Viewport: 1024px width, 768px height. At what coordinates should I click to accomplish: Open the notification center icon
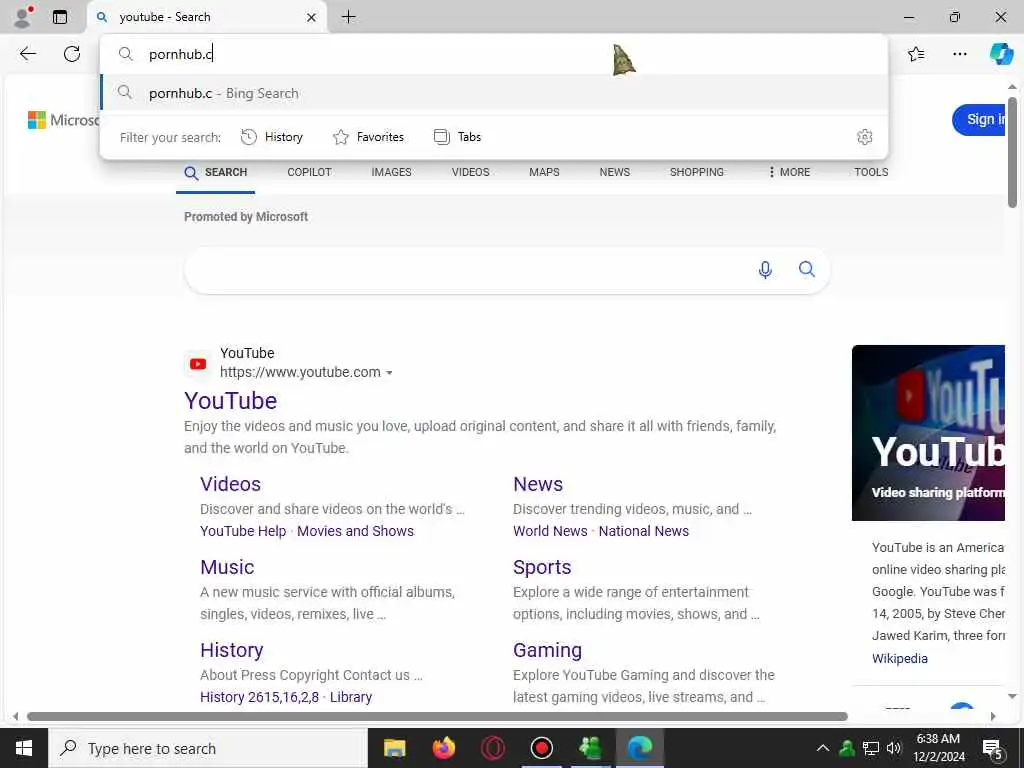(x=993, y=749)
